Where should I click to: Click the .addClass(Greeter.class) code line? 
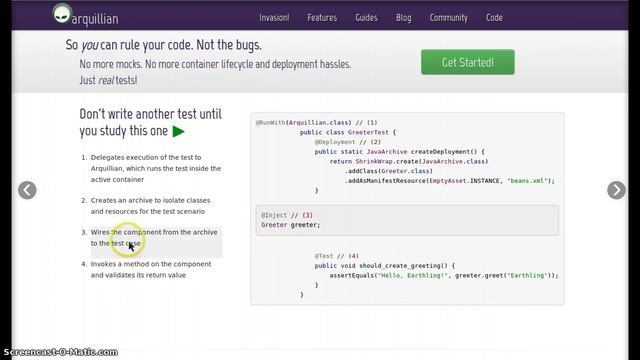click(389, 171)
